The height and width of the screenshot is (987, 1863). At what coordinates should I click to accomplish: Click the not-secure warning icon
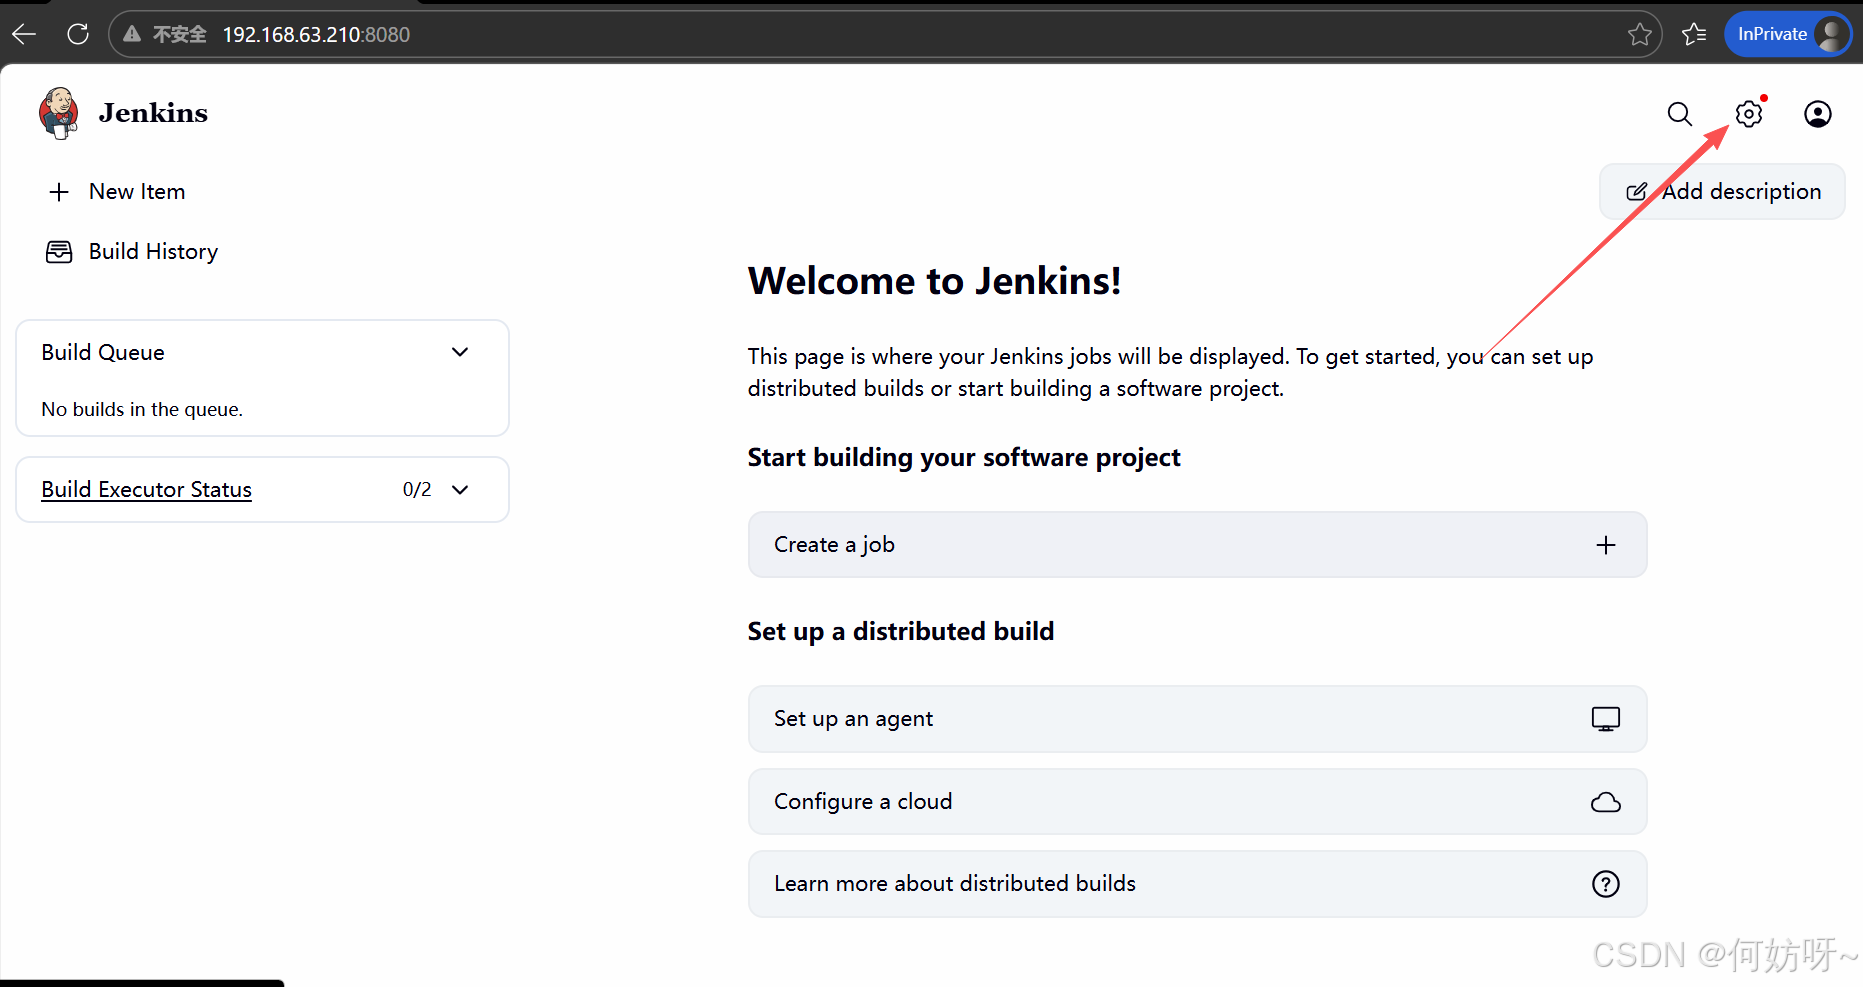pos(132,34)
